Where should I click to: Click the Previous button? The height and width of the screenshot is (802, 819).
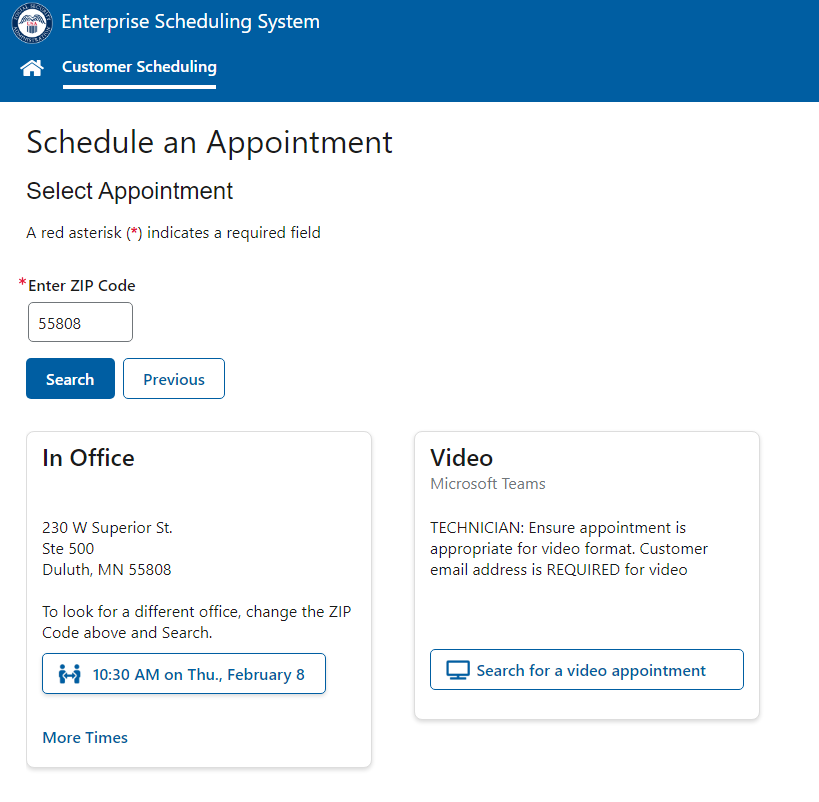click(x=174, y=379)
